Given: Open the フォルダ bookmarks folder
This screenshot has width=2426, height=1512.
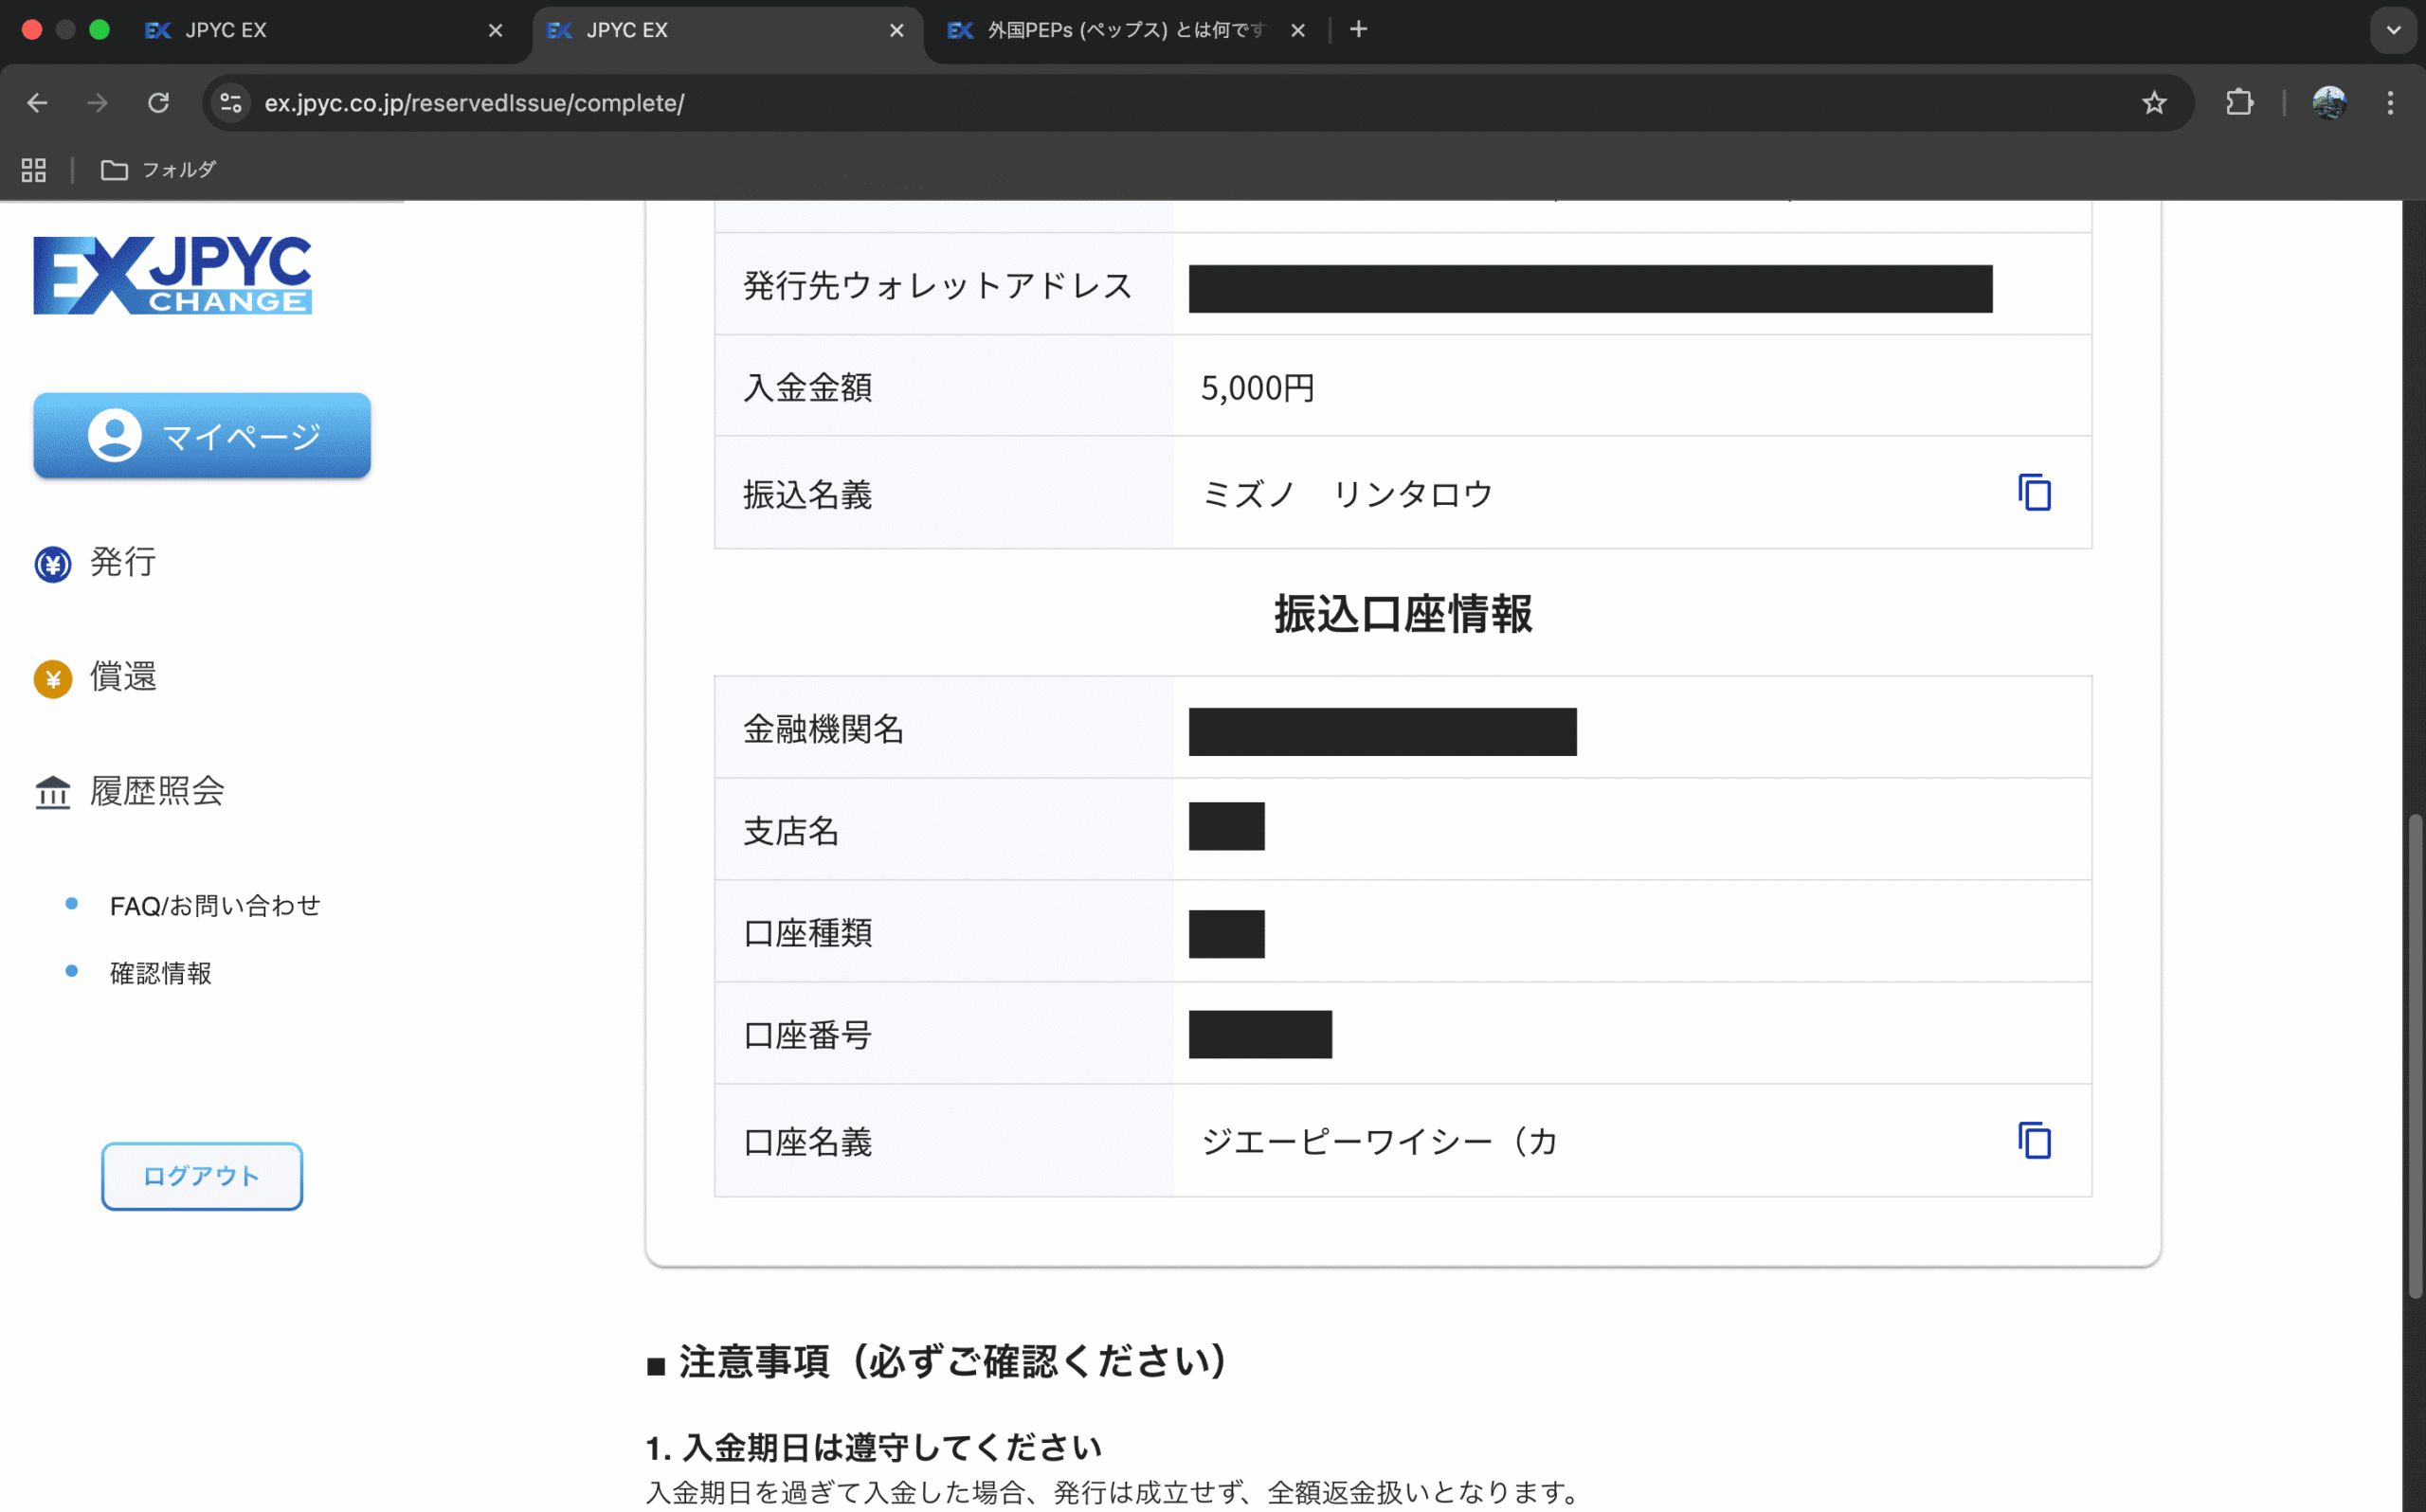Looking at the screenshot, I should point(158,170).
